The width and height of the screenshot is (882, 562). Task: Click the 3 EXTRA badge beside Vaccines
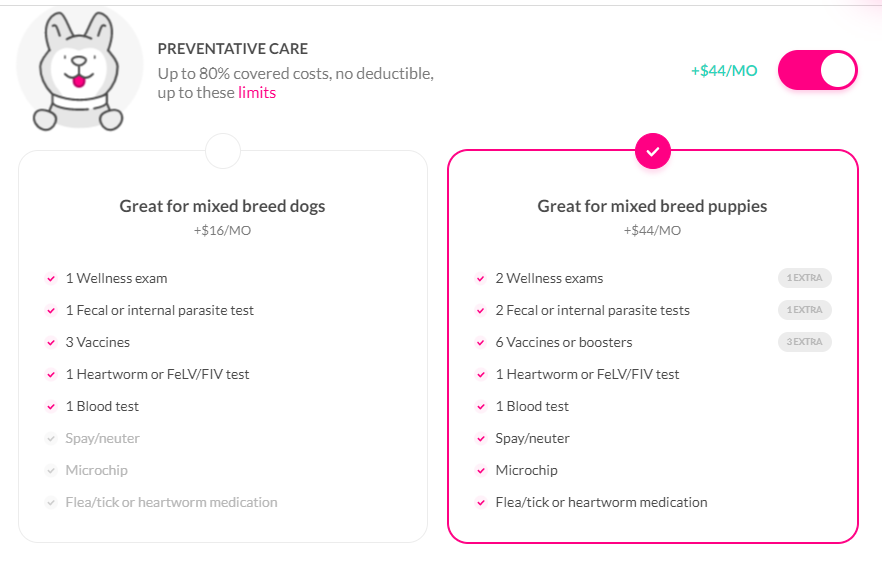pos(804,342)
